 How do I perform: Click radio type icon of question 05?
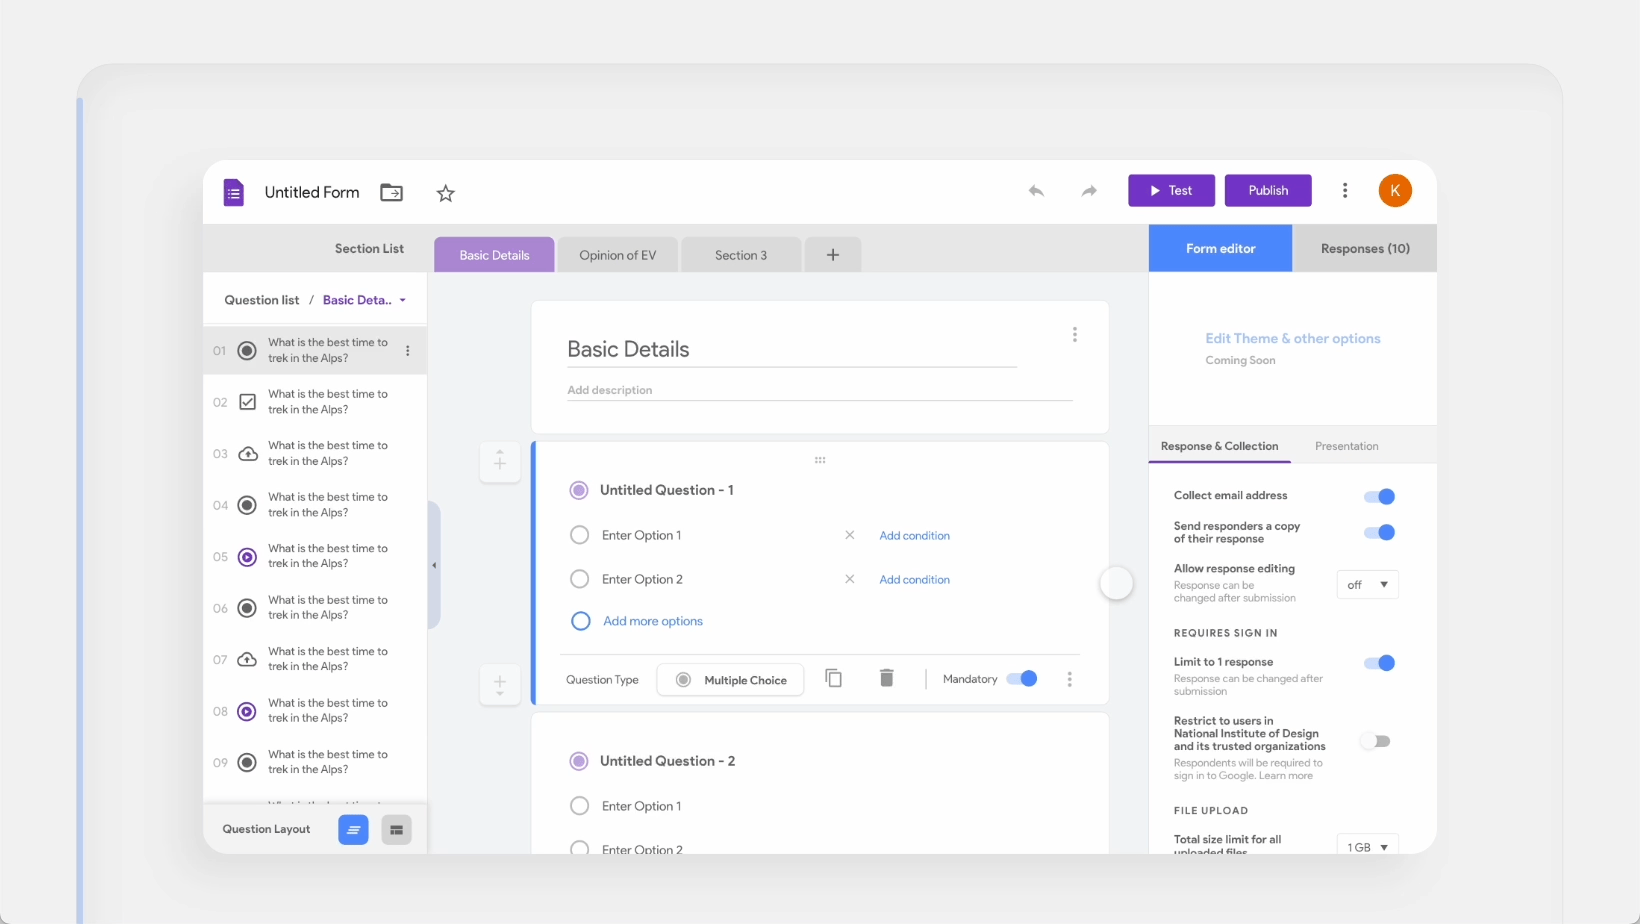click(247, 557)
